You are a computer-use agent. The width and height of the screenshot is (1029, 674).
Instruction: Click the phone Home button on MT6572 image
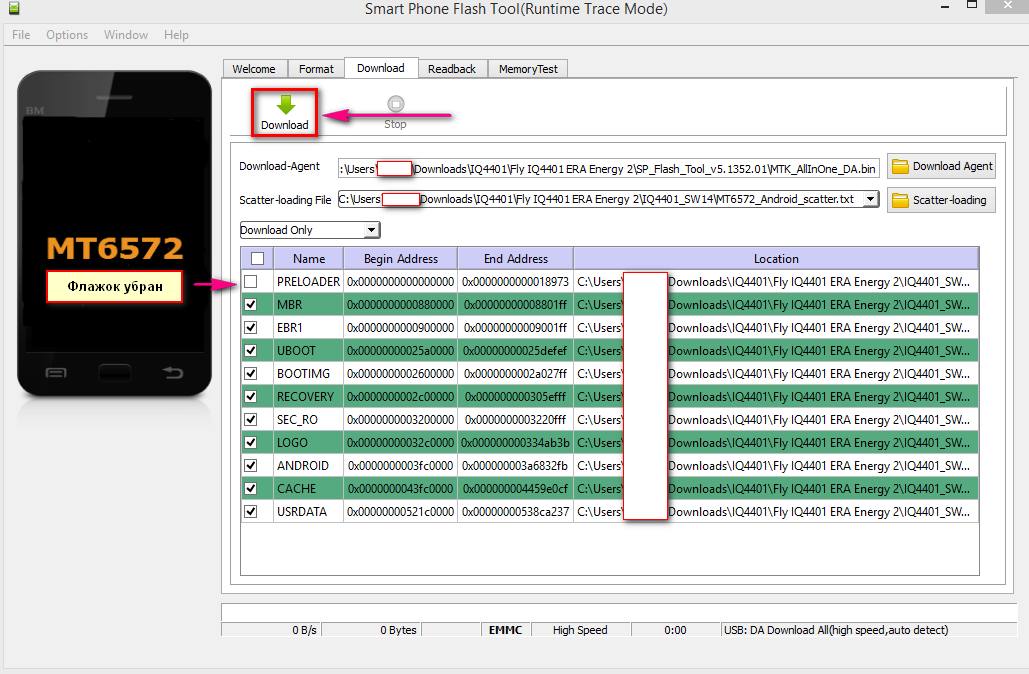[x=114, y=373]
